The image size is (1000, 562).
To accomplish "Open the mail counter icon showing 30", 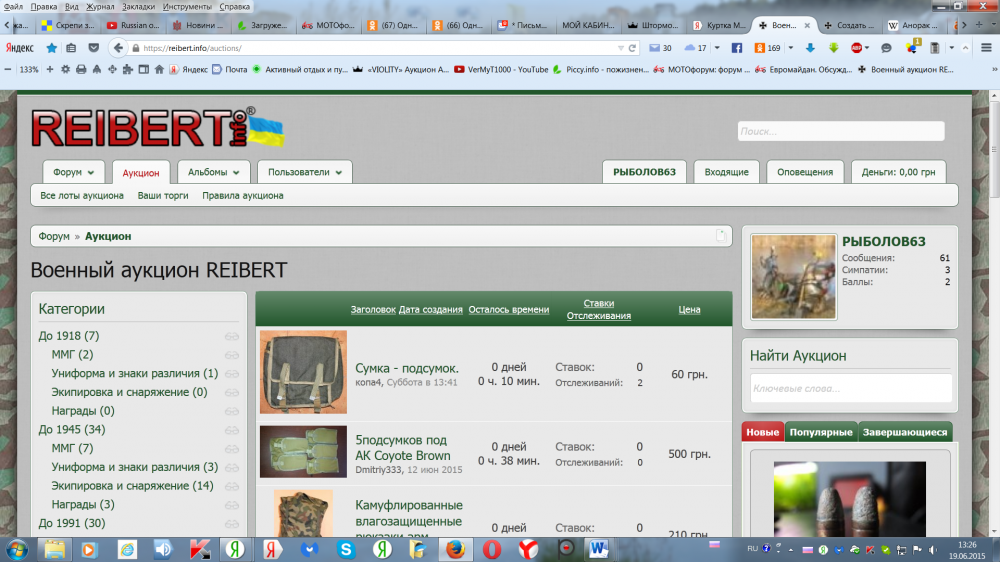I will click(660, 48).
